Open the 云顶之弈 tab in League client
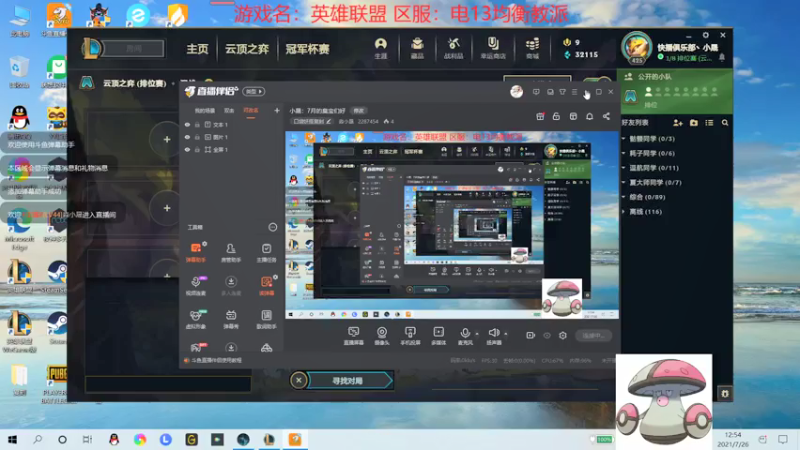The width and height of the screenshot is (800, 450). pos(247,49)
